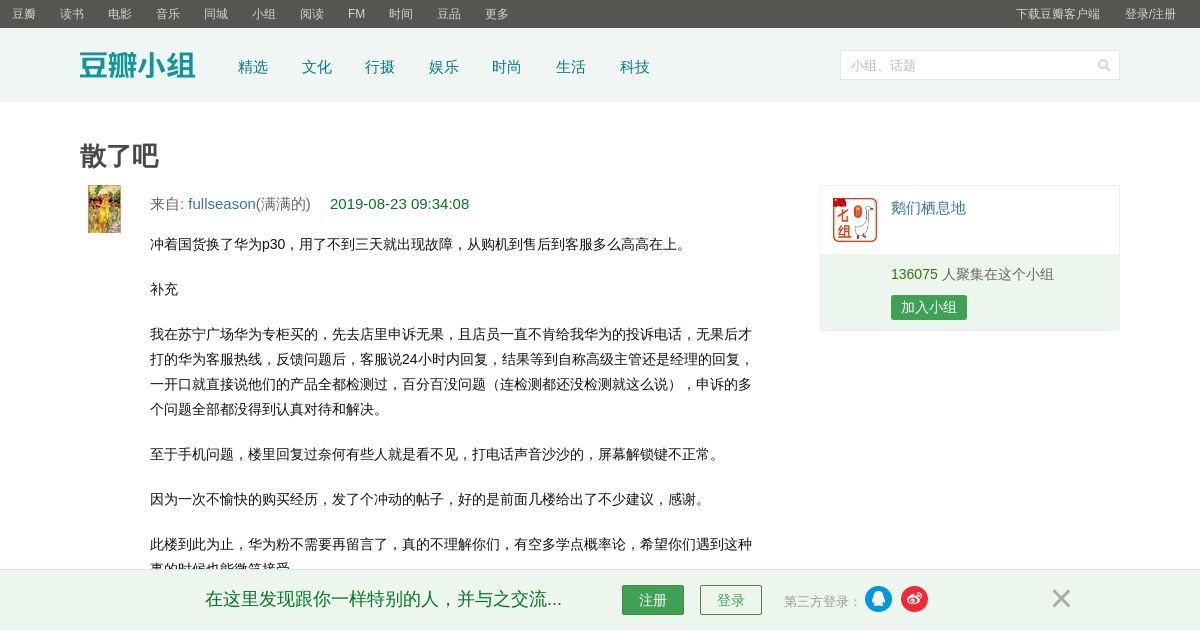Expand the 更多 menu in the top bar
Screen dimensions: 1200x630
coord(497,14)
